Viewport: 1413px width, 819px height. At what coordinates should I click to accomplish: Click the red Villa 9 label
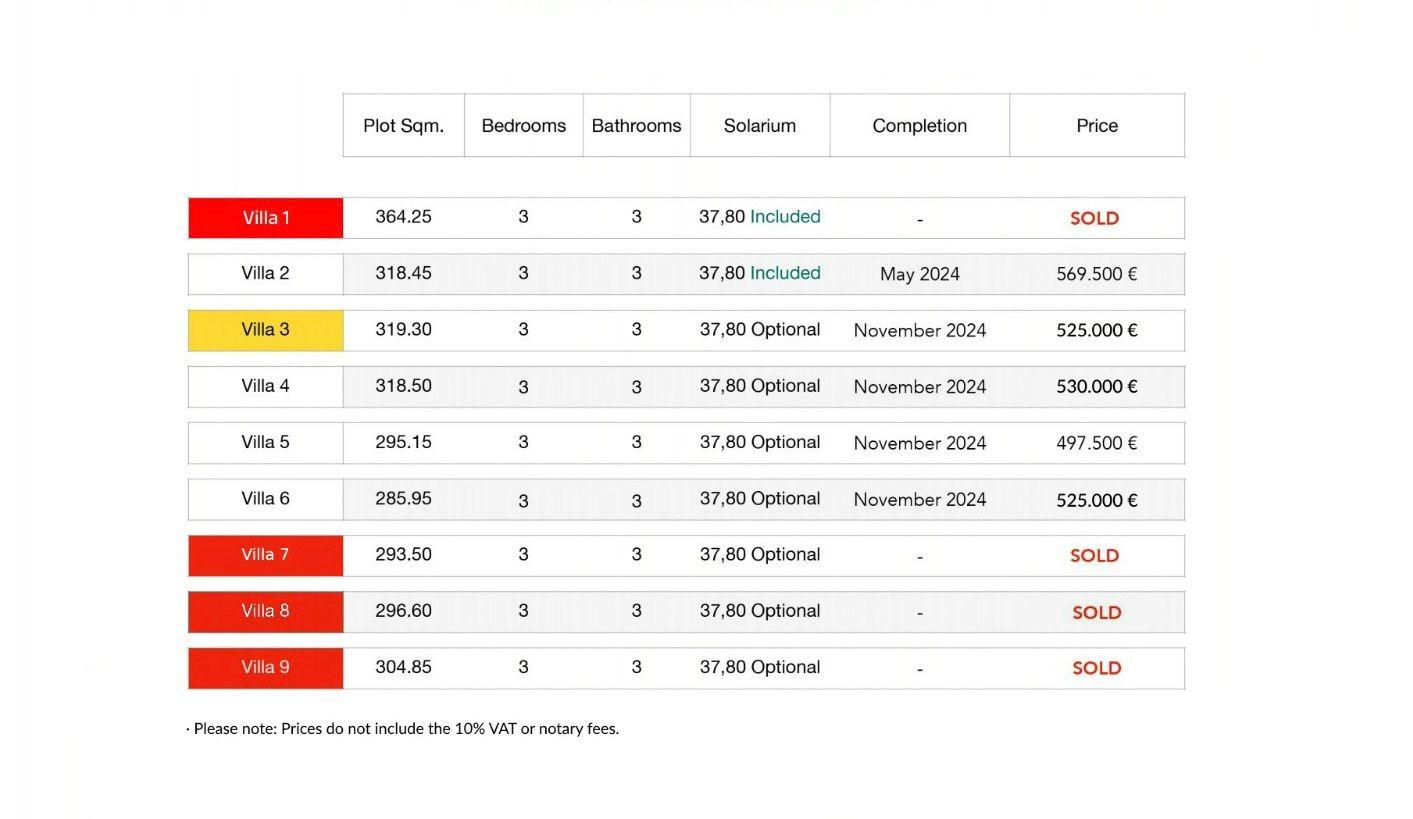tap(266, 668)
